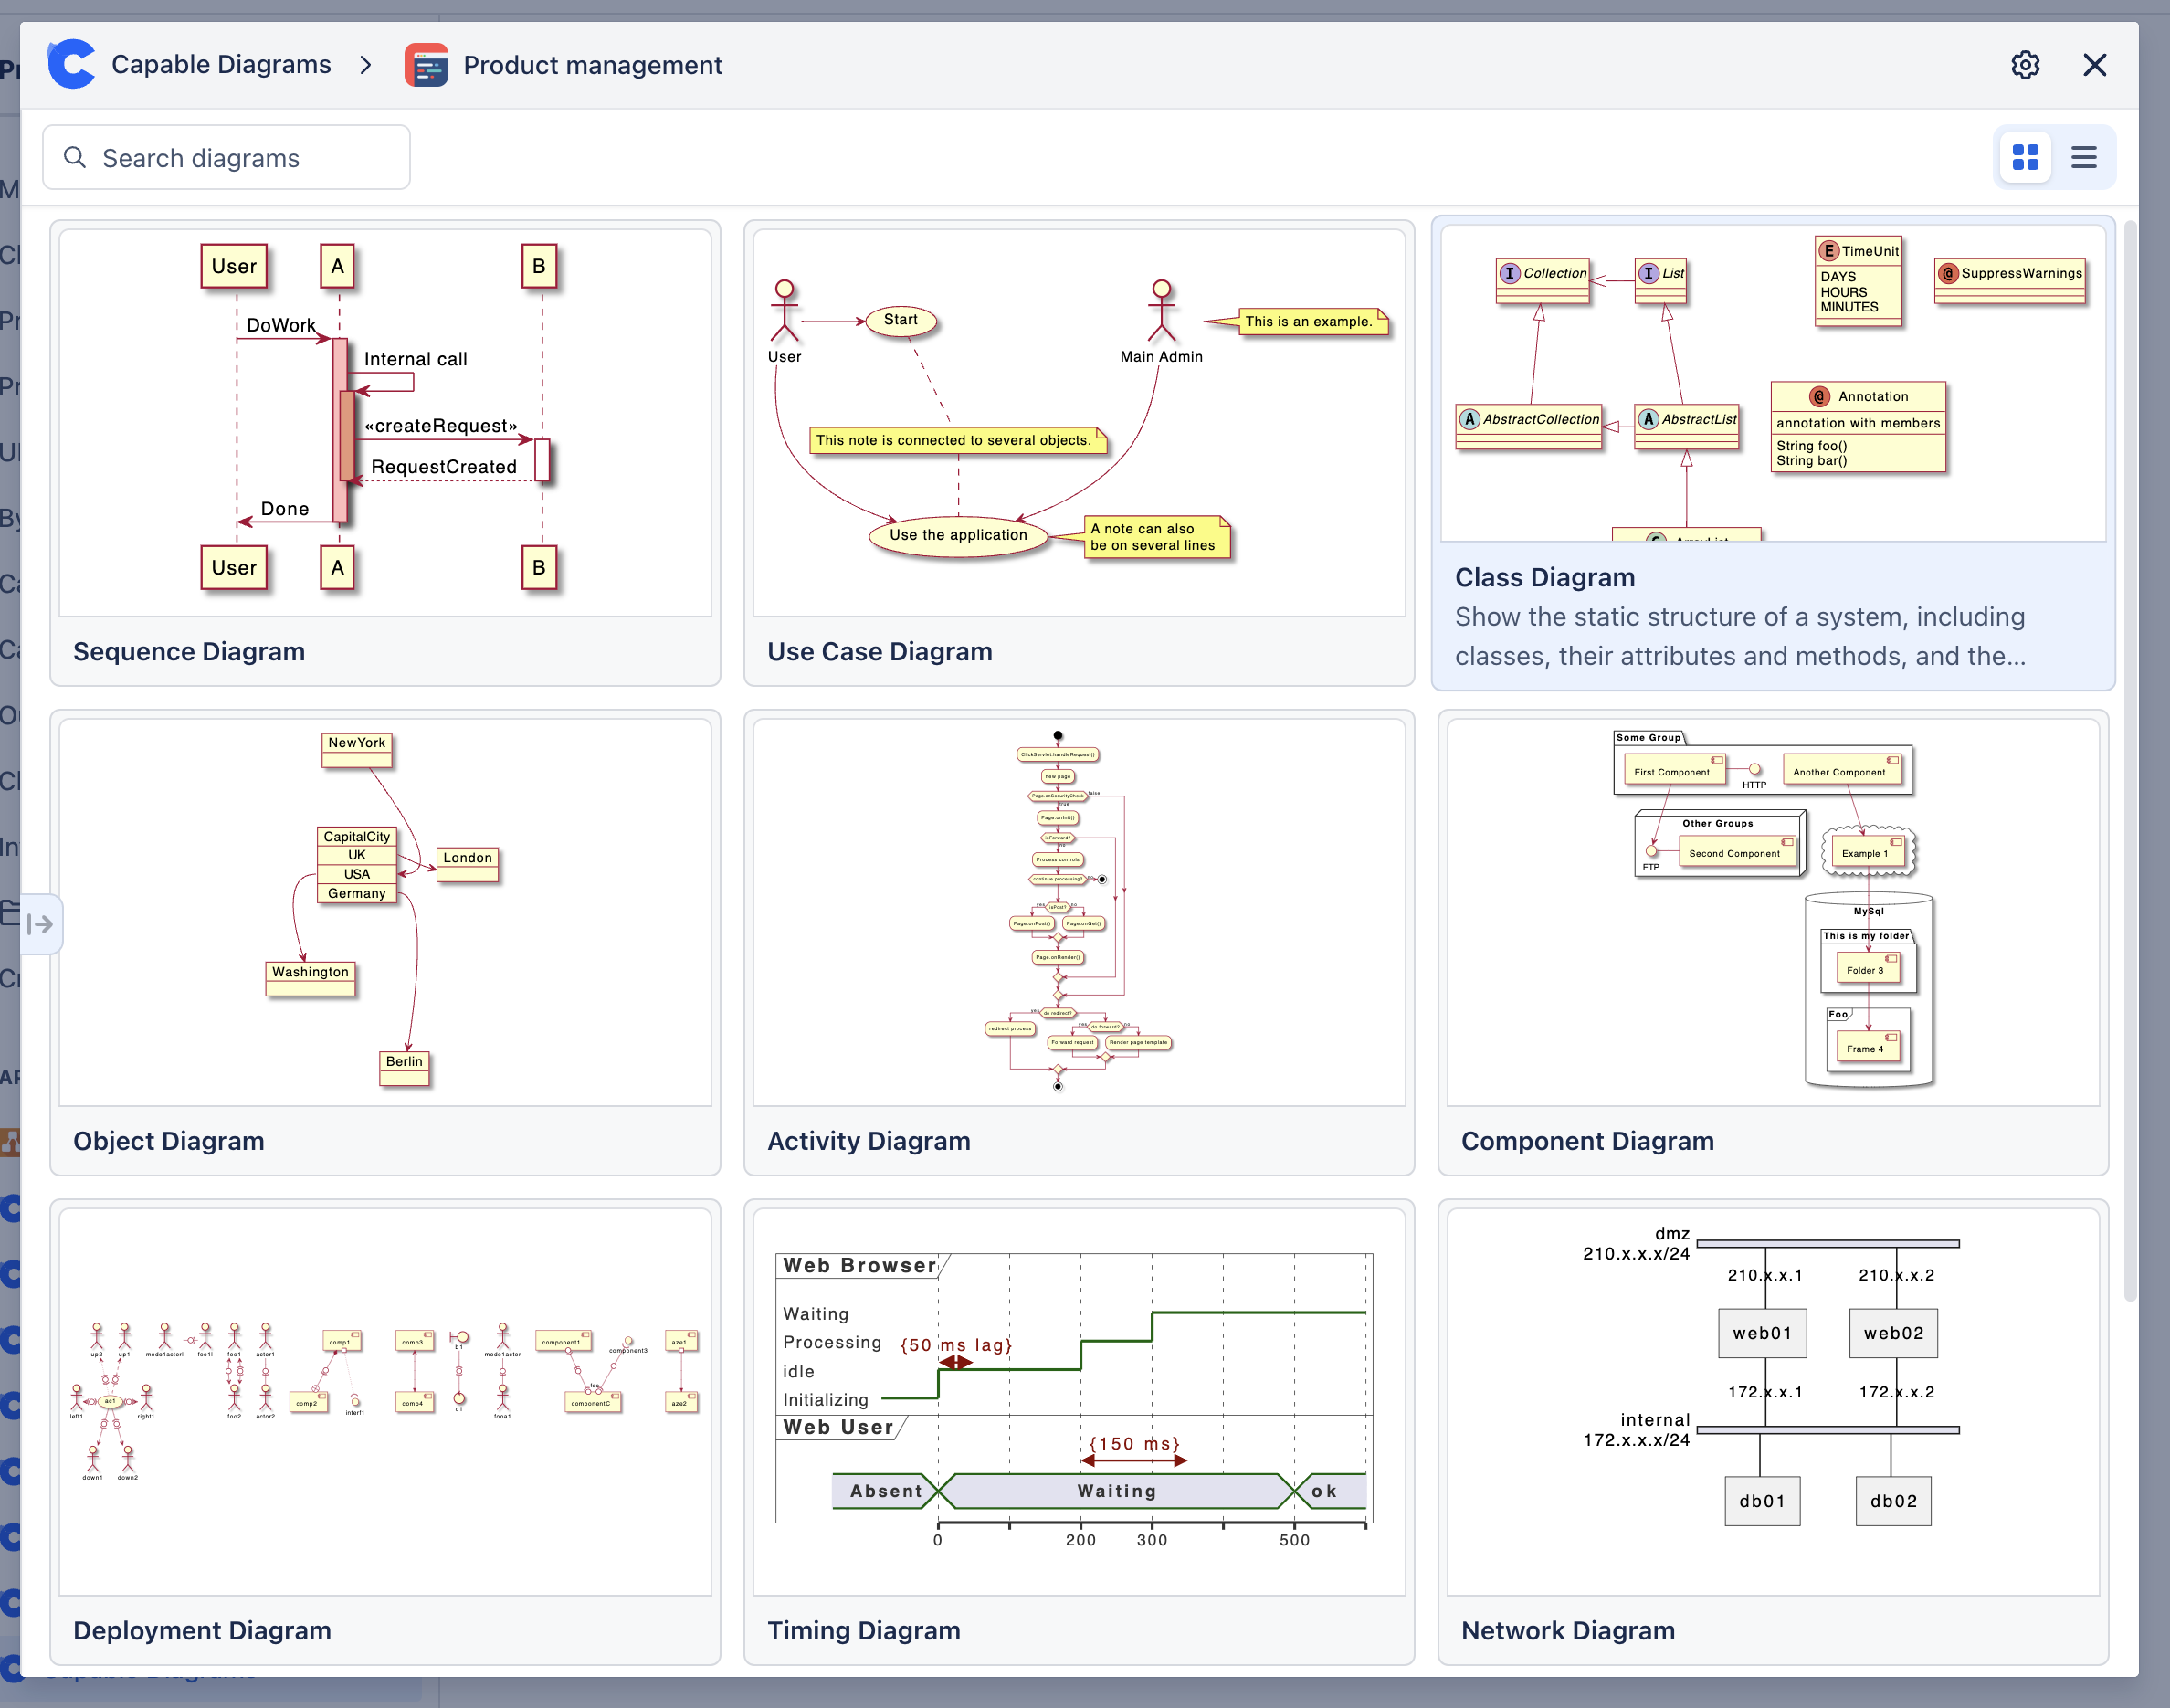Close the diagram picker dialog

tap(2095, 65)
